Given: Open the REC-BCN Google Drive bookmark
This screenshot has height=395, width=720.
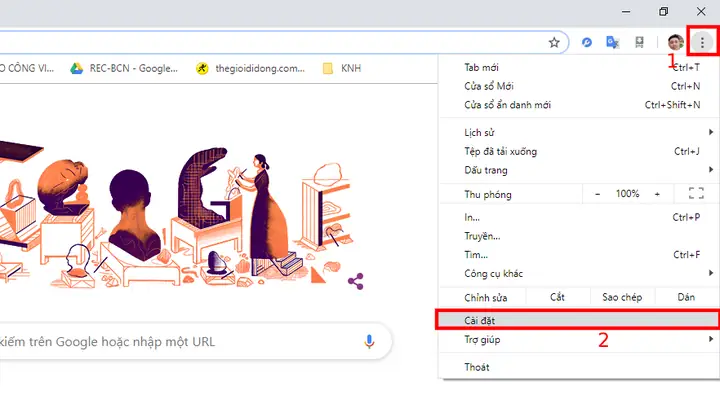Looking at the screenshot, I should coord(124,68).
